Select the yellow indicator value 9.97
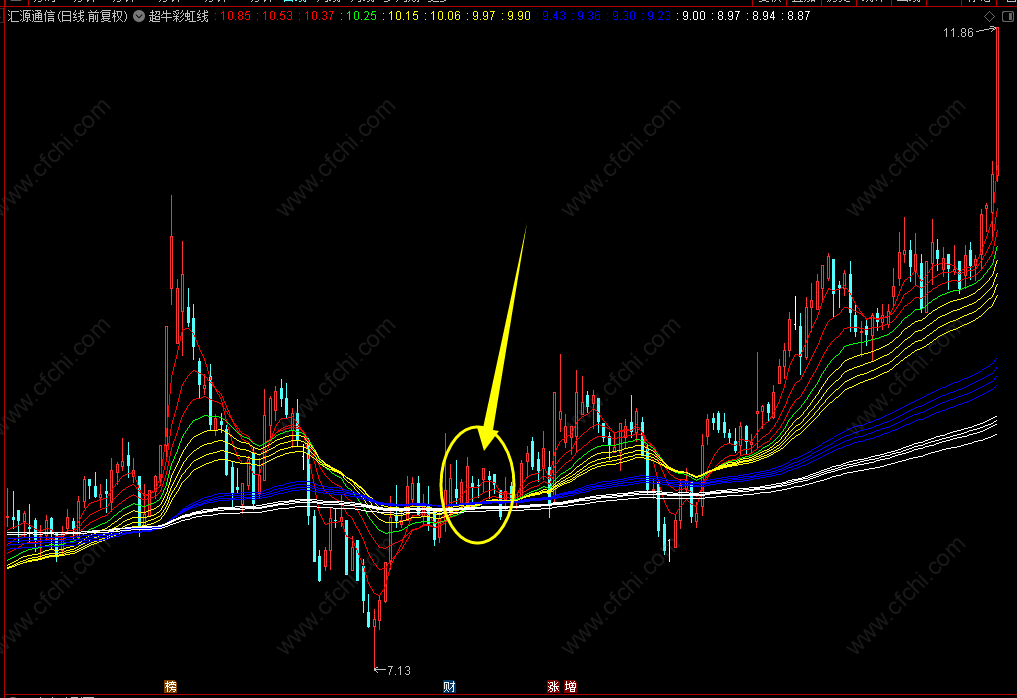The height and width of the screenshot is (698, 1017). click(484, 16)
